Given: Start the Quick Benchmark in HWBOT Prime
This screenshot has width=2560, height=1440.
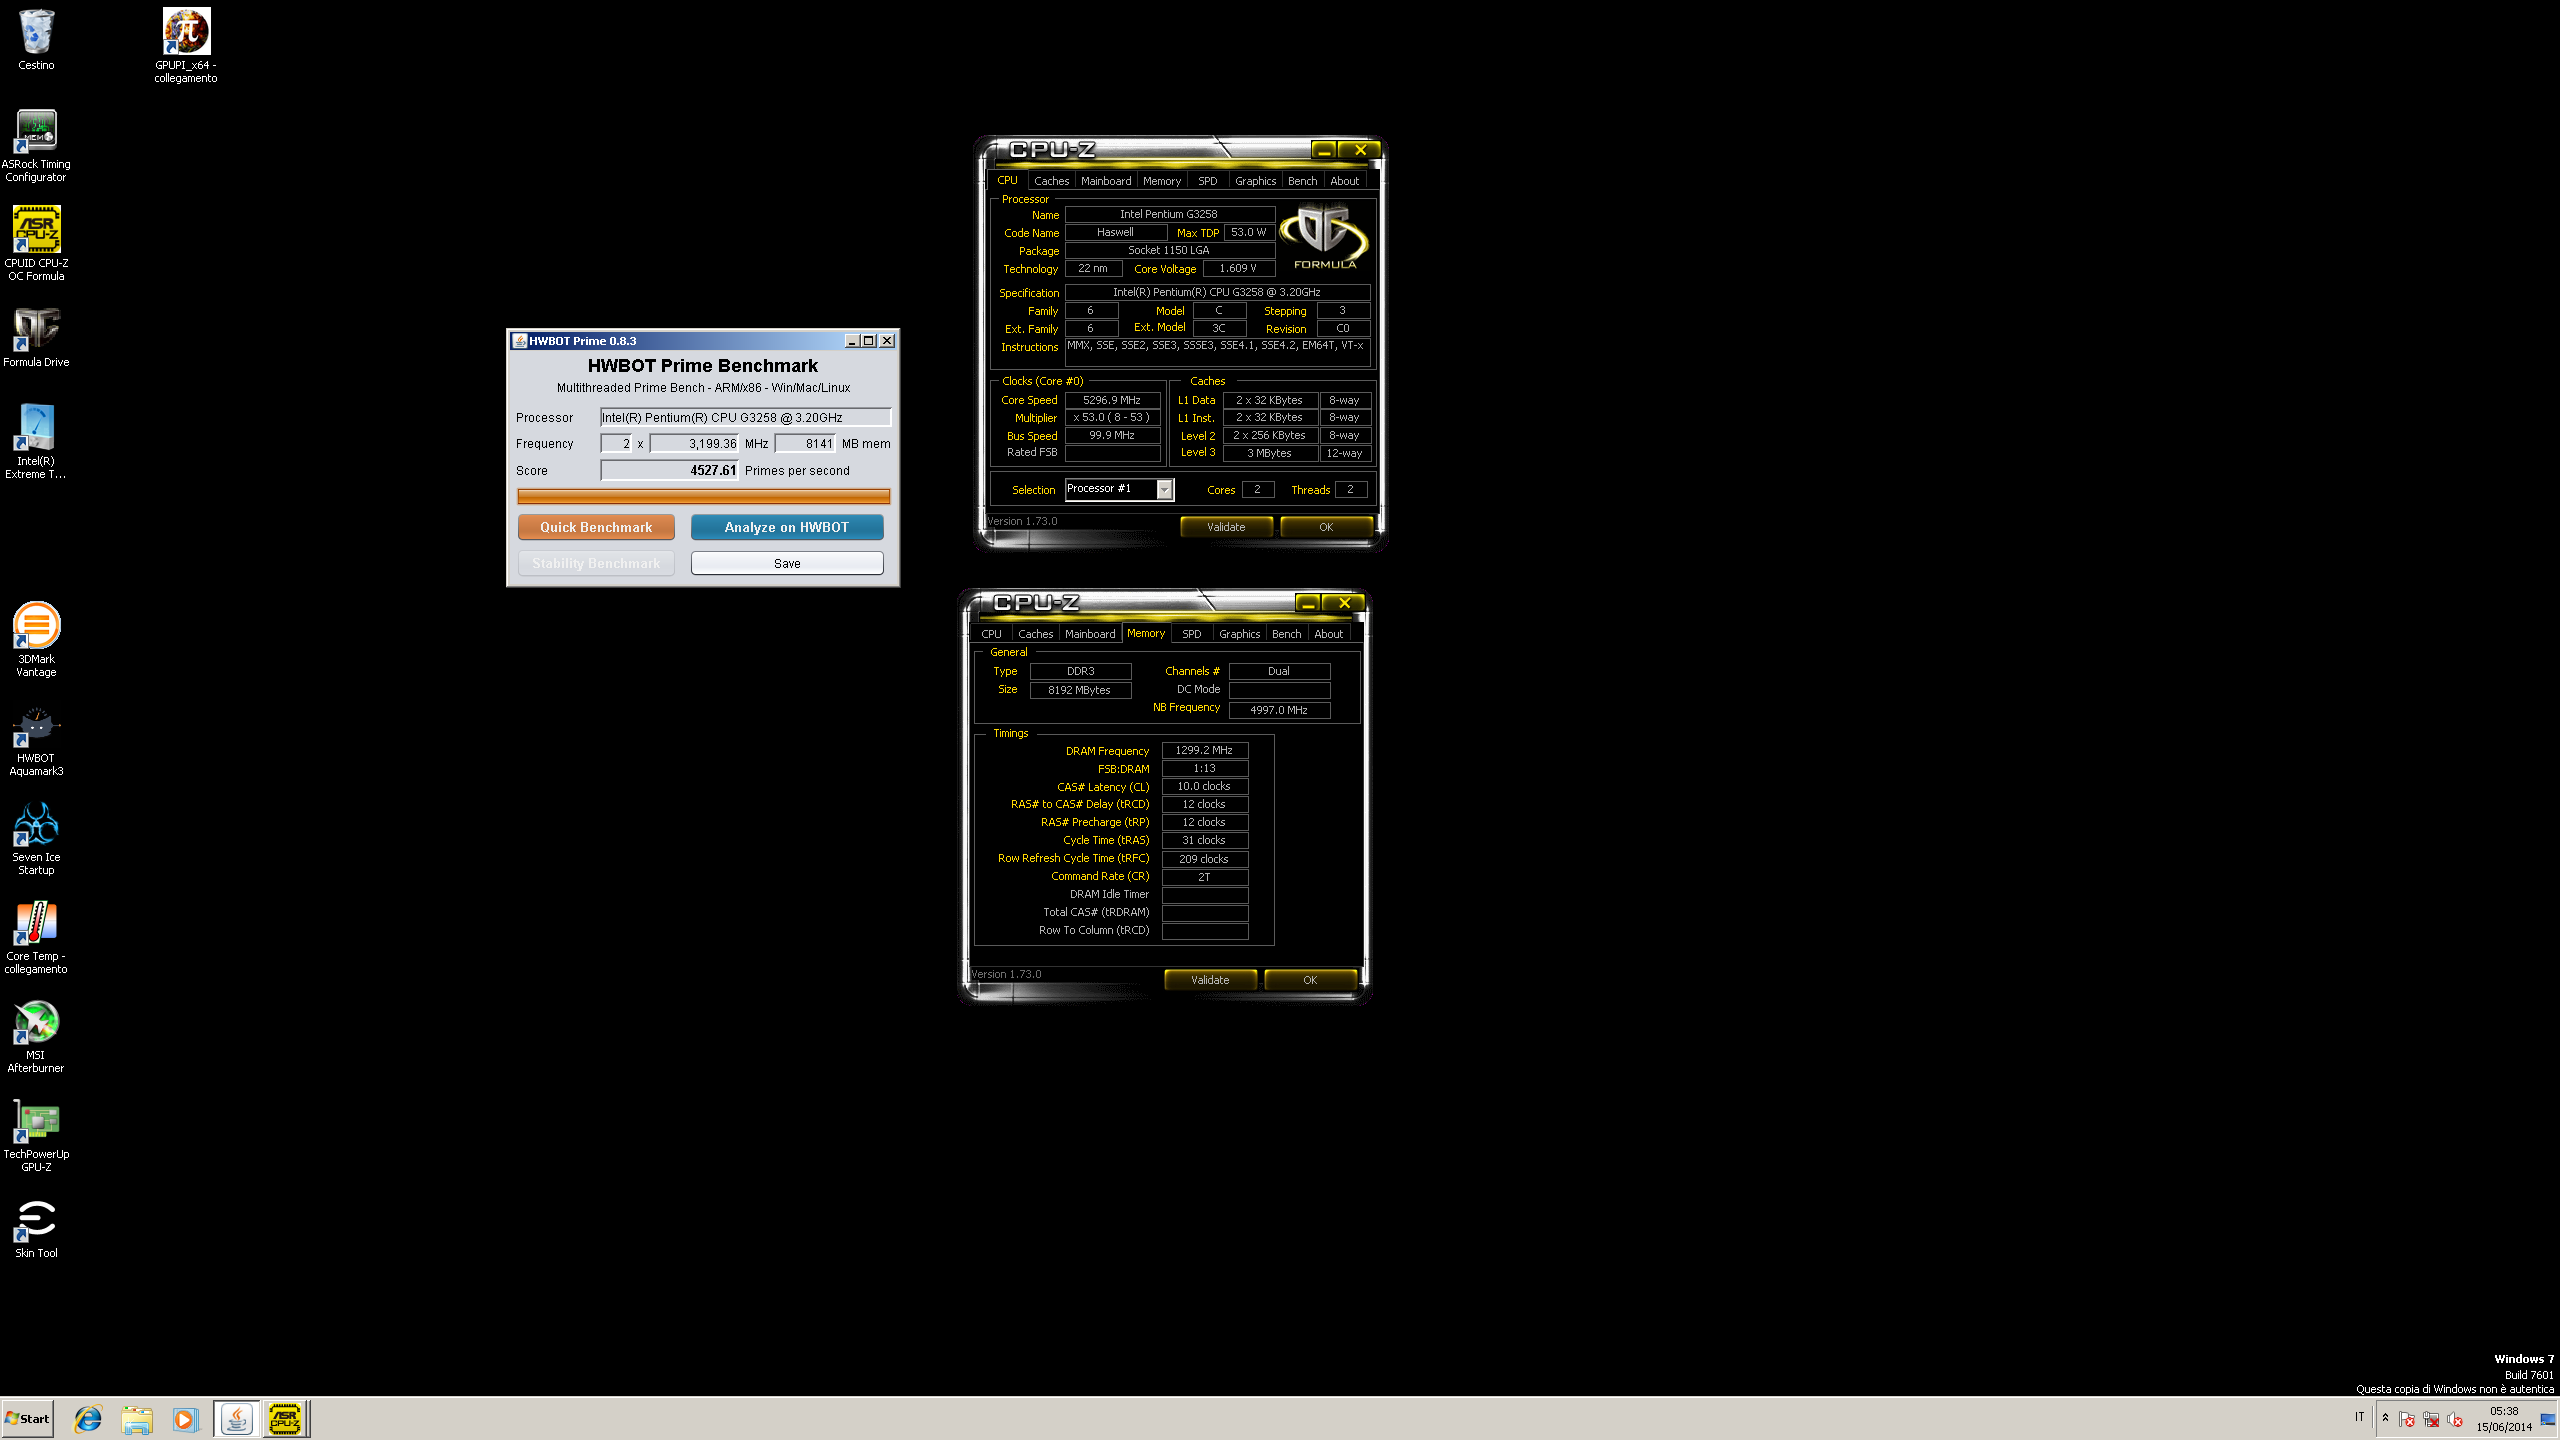Looking at the screenshot, I should [596, 527].
